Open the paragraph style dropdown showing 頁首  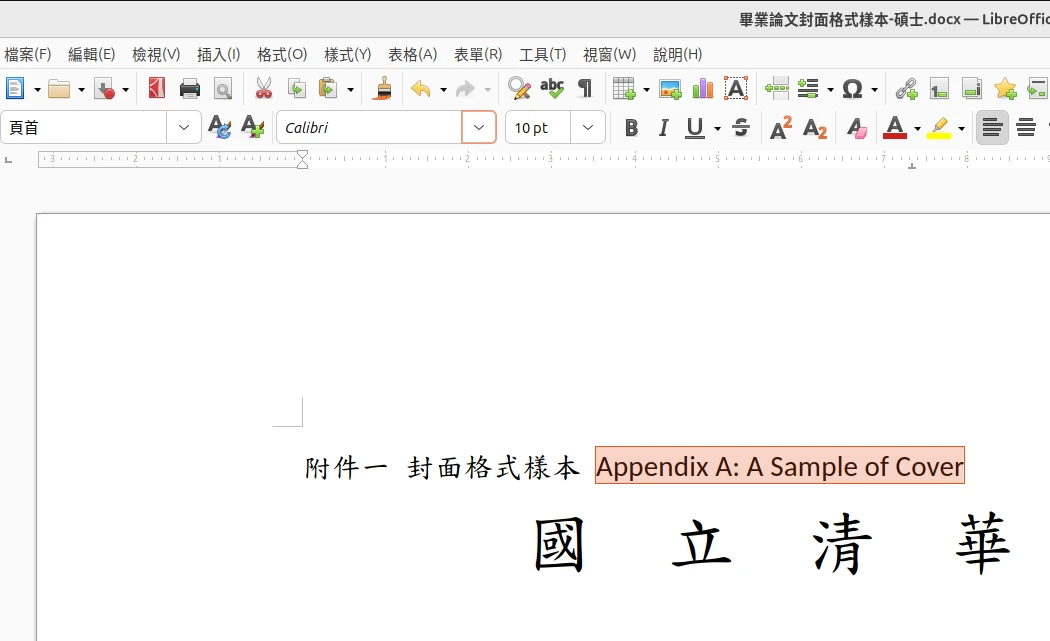pyautogui.click(x=183, y=127)
